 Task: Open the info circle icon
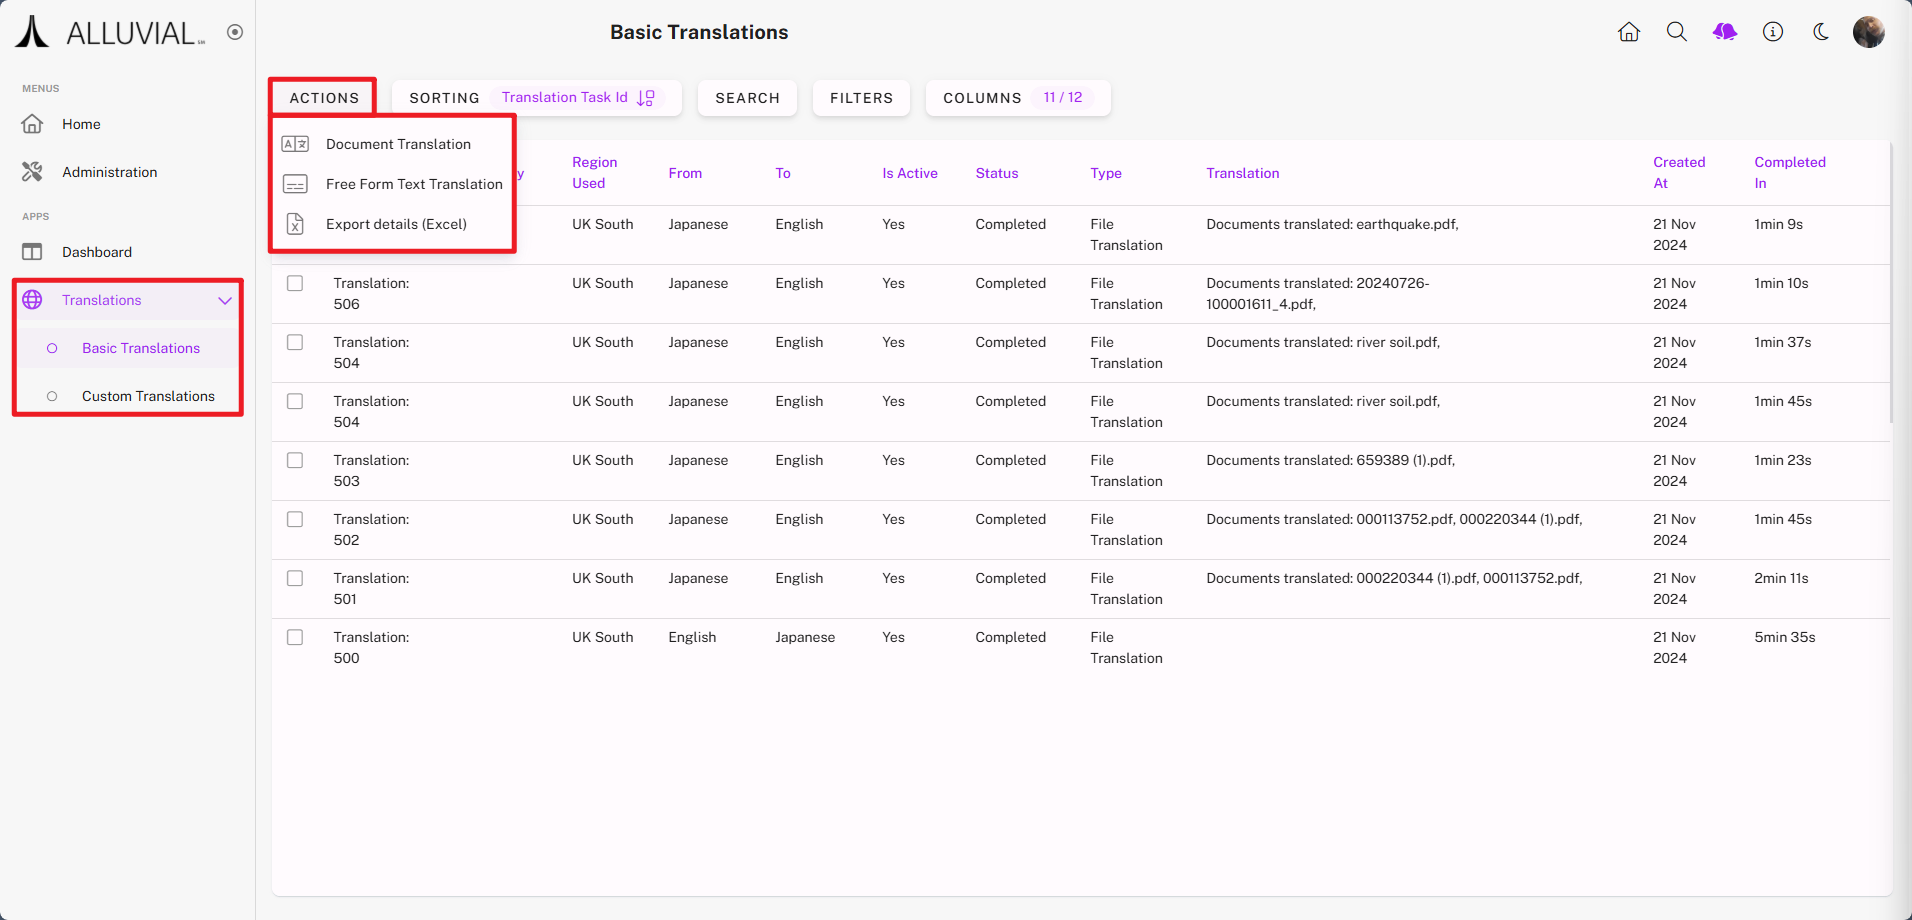tap(1773, 32)
